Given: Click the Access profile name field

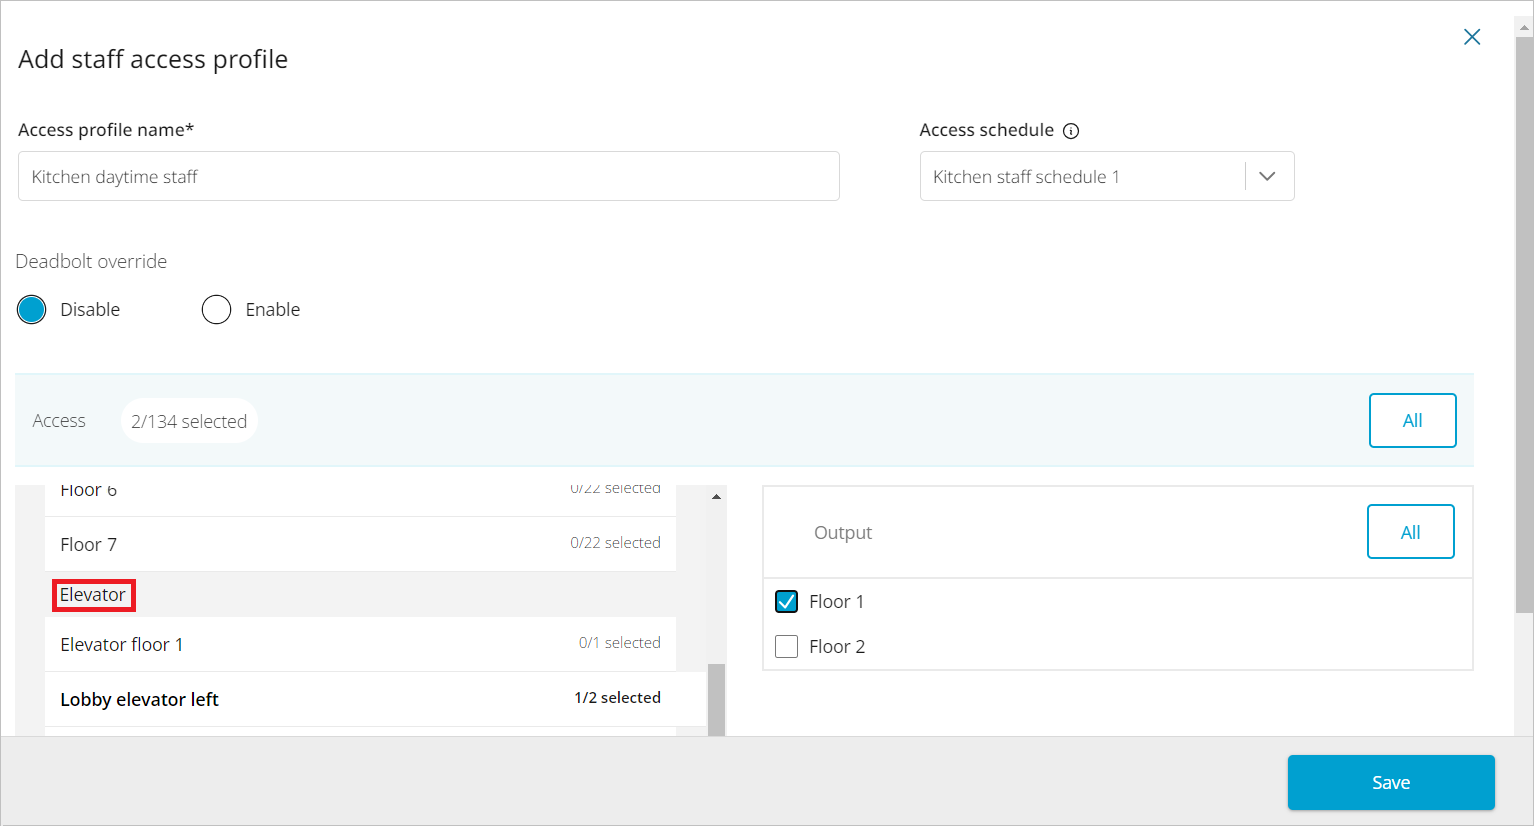Looking at the screenshot, I should (x=428, y=176).
